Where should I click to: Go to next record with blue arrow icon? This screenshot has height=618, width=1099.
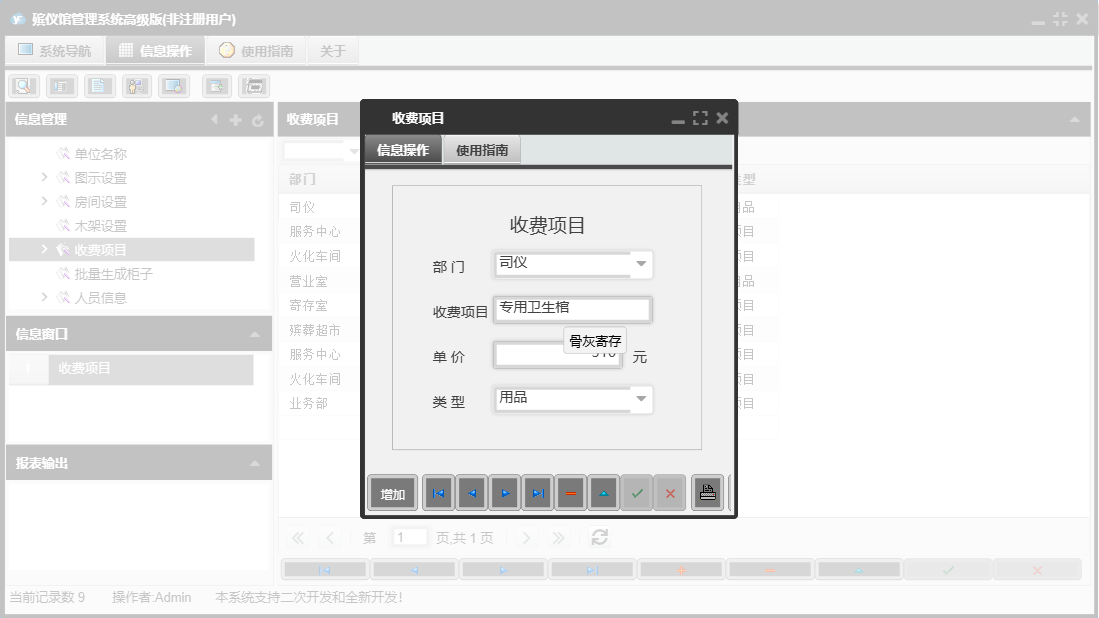click(505, 492)
